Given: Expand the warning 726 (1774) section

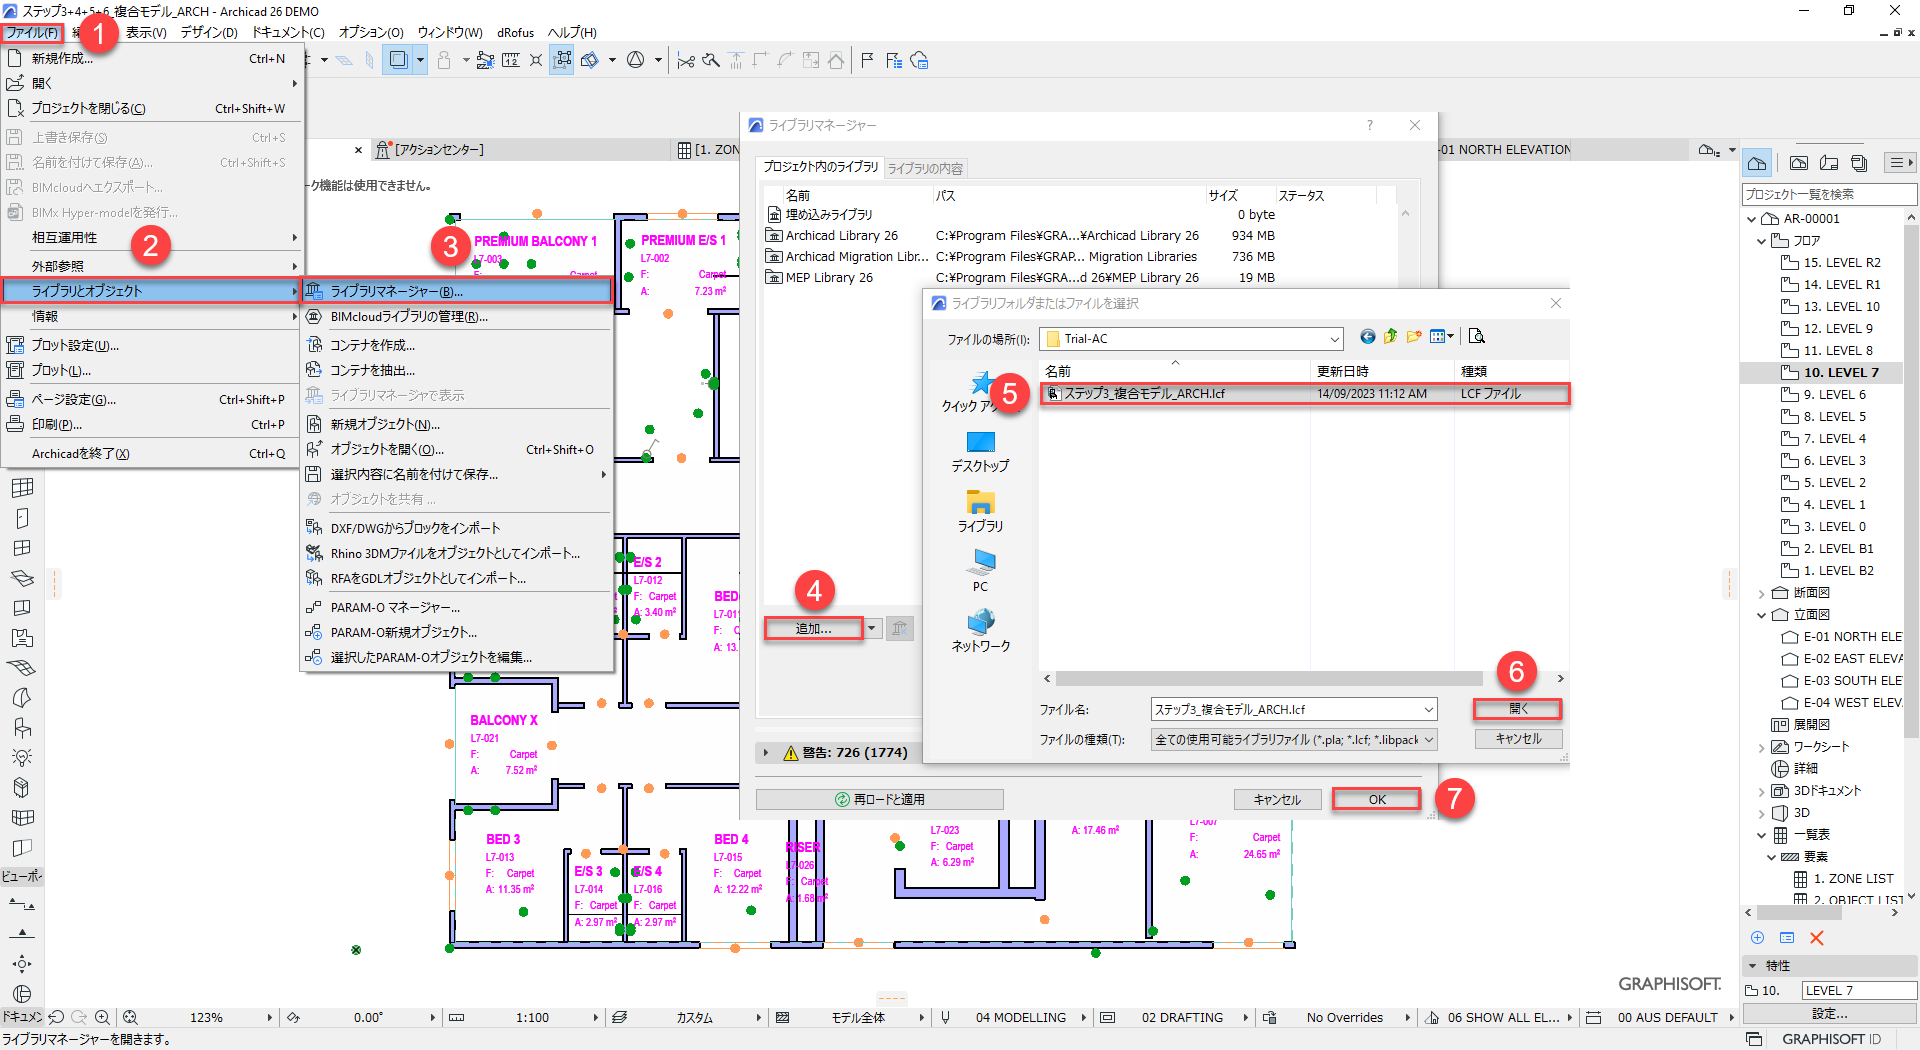Looking at the screenshot, I should click(766, 753).
